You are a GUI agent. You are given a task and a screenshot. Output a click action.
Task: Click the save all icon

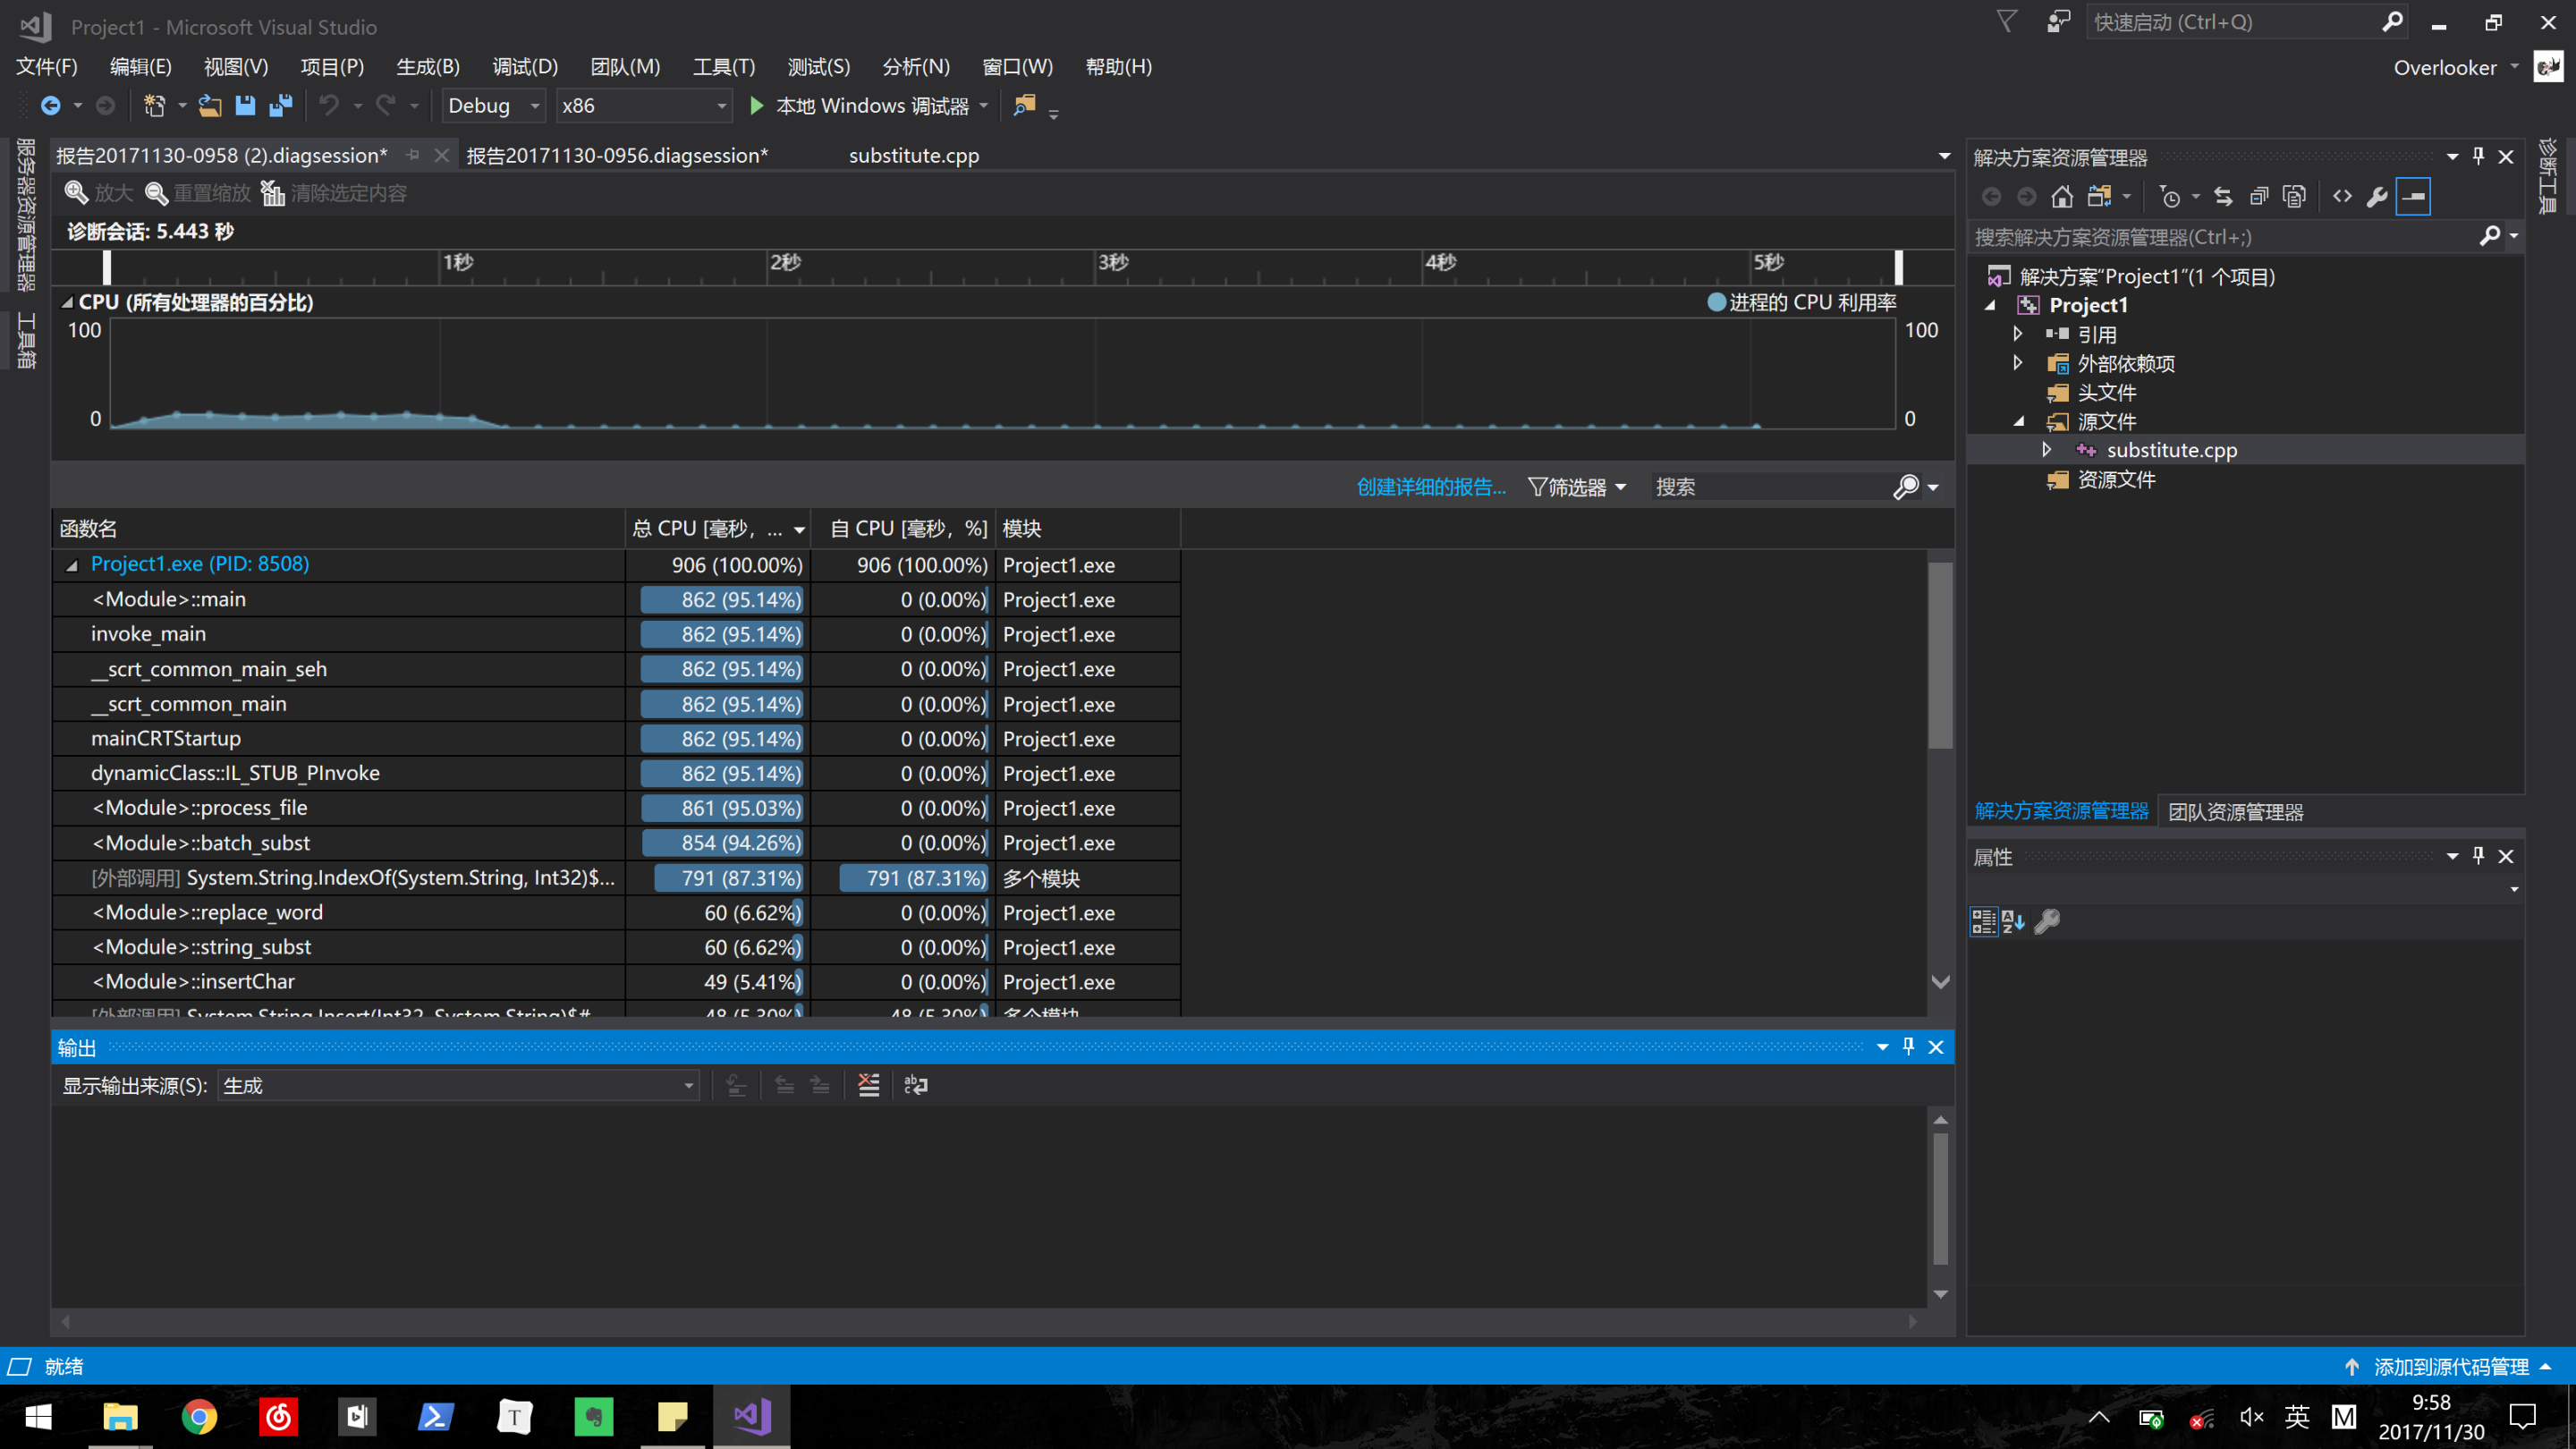(281, 105)
